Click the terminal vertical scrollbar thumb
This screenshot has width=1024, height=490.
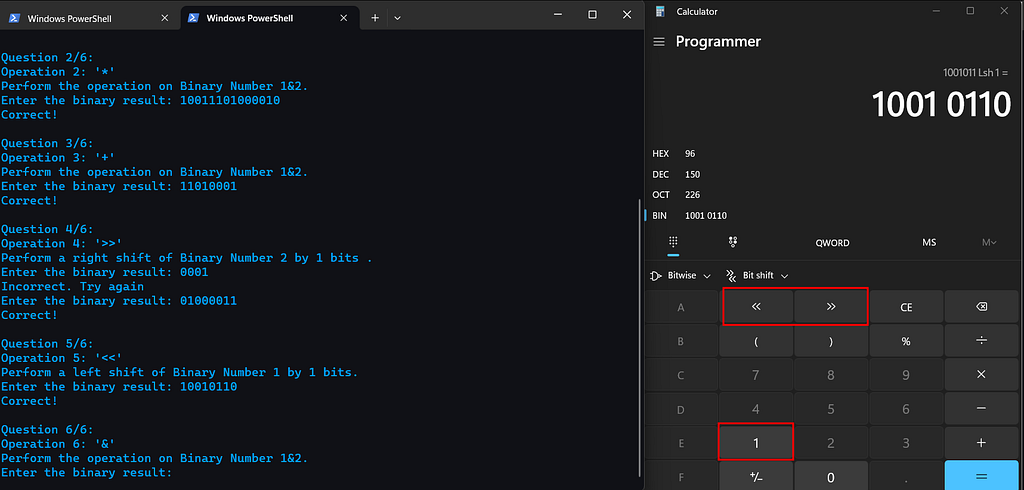click(639, 337)
